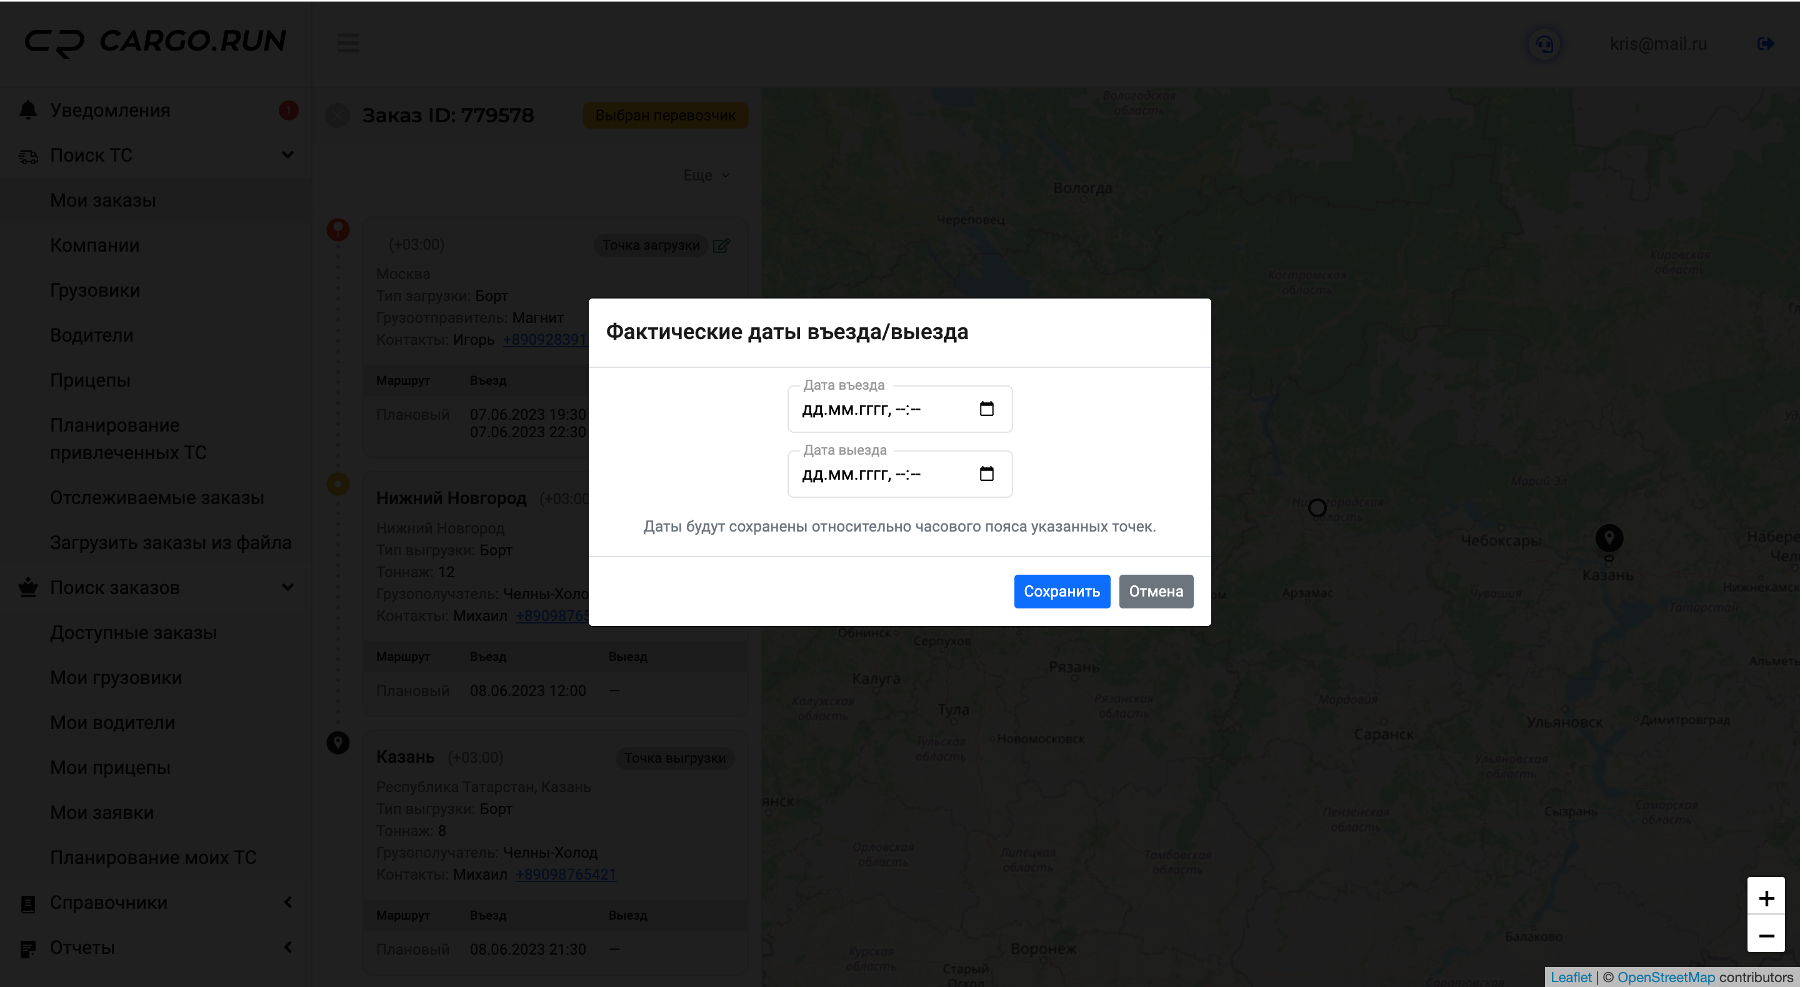Viewport: 1802px width, 987px height.
Task: Click the Отмена button
Action: [x=1155, y=591]
